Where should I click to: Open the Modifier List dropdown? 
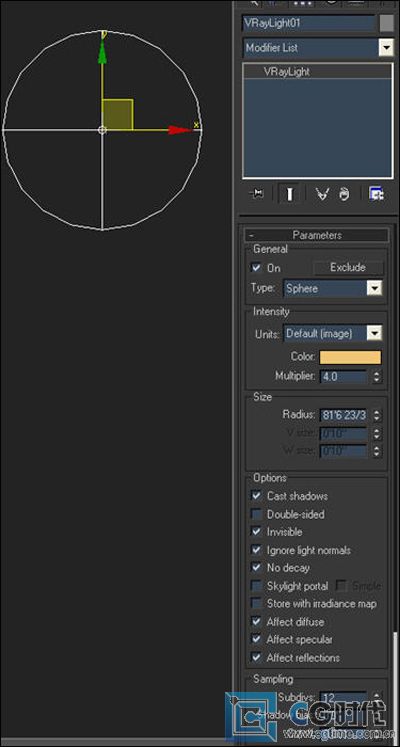pyautogui.click(x=384, y=48)
